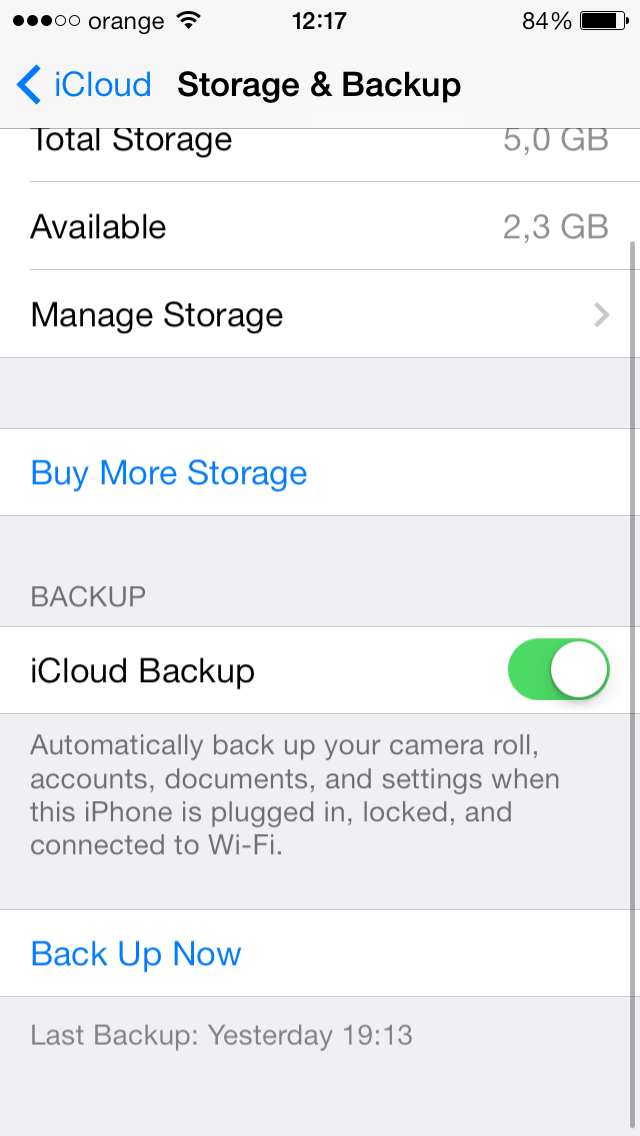Open the Manage Storage row
This screenshot has width=640, height=1136.
point(320,314)
